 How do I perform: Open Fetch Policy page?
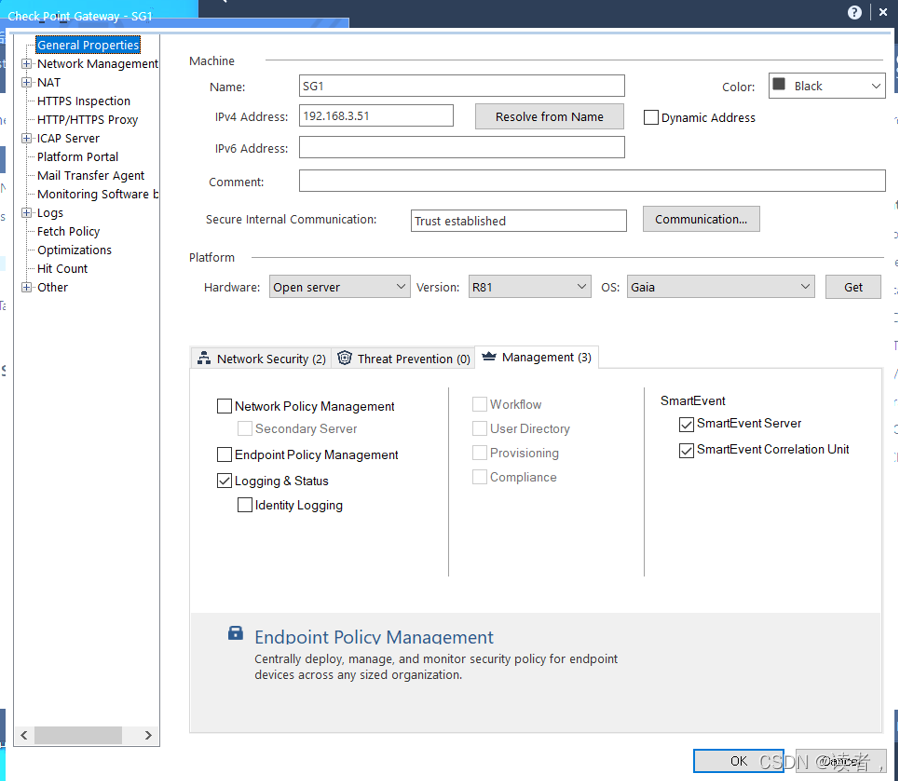pyautogui.click(x=68, y=231)
